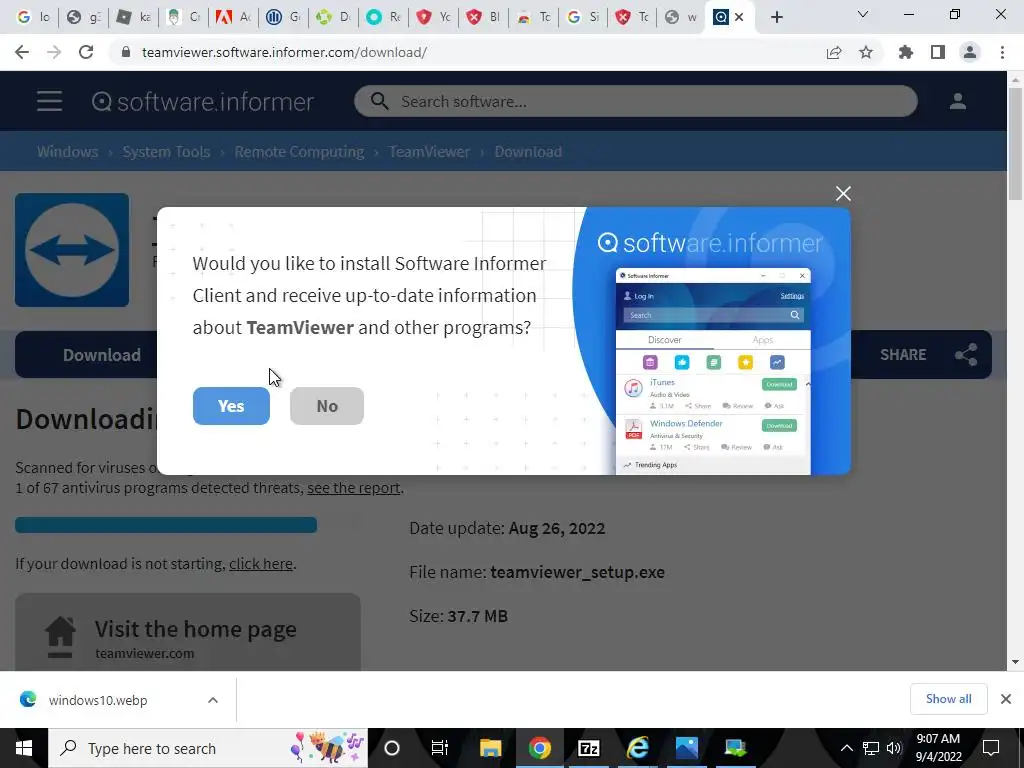
Task: Click taskbar search box
Action: tap(208, 748)
